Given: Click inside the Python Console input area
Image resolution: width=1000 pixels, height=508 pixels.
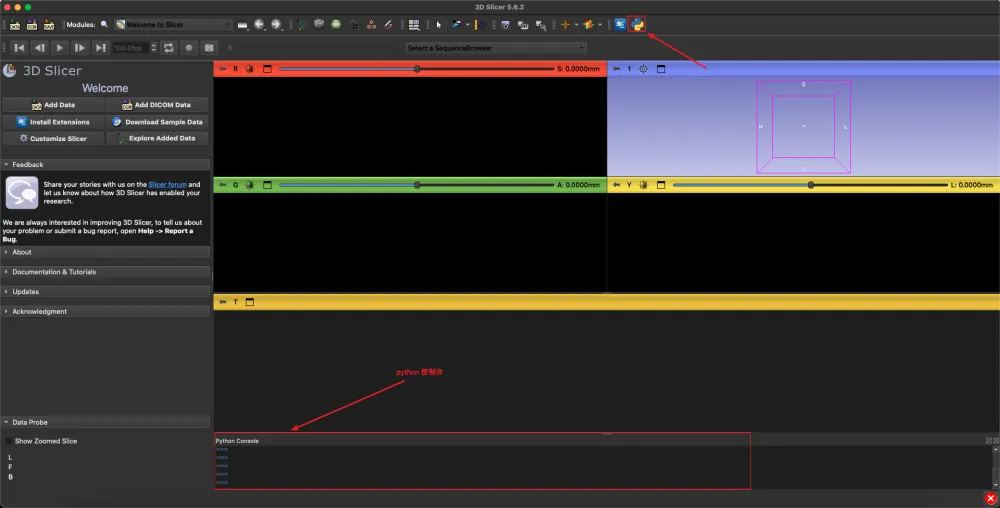Looking at the screenshot, I should [x=480, y=465].
